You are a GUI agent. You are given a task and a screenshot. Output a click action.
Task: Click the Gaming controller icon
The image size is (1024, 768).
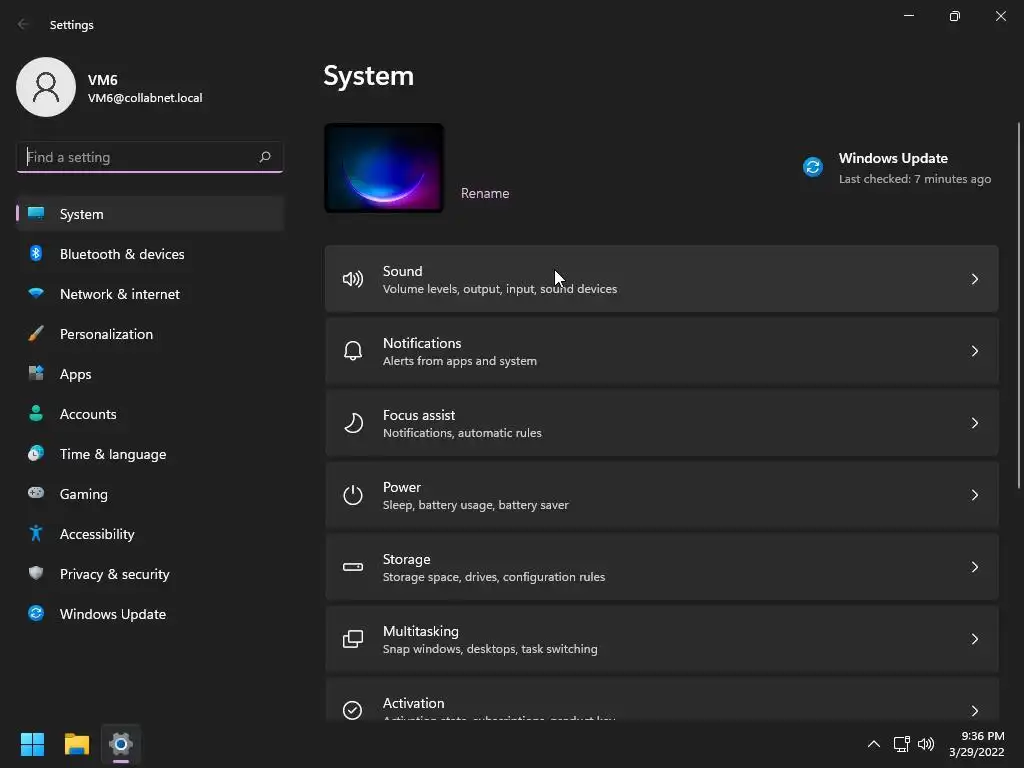(x=36, y=494)
